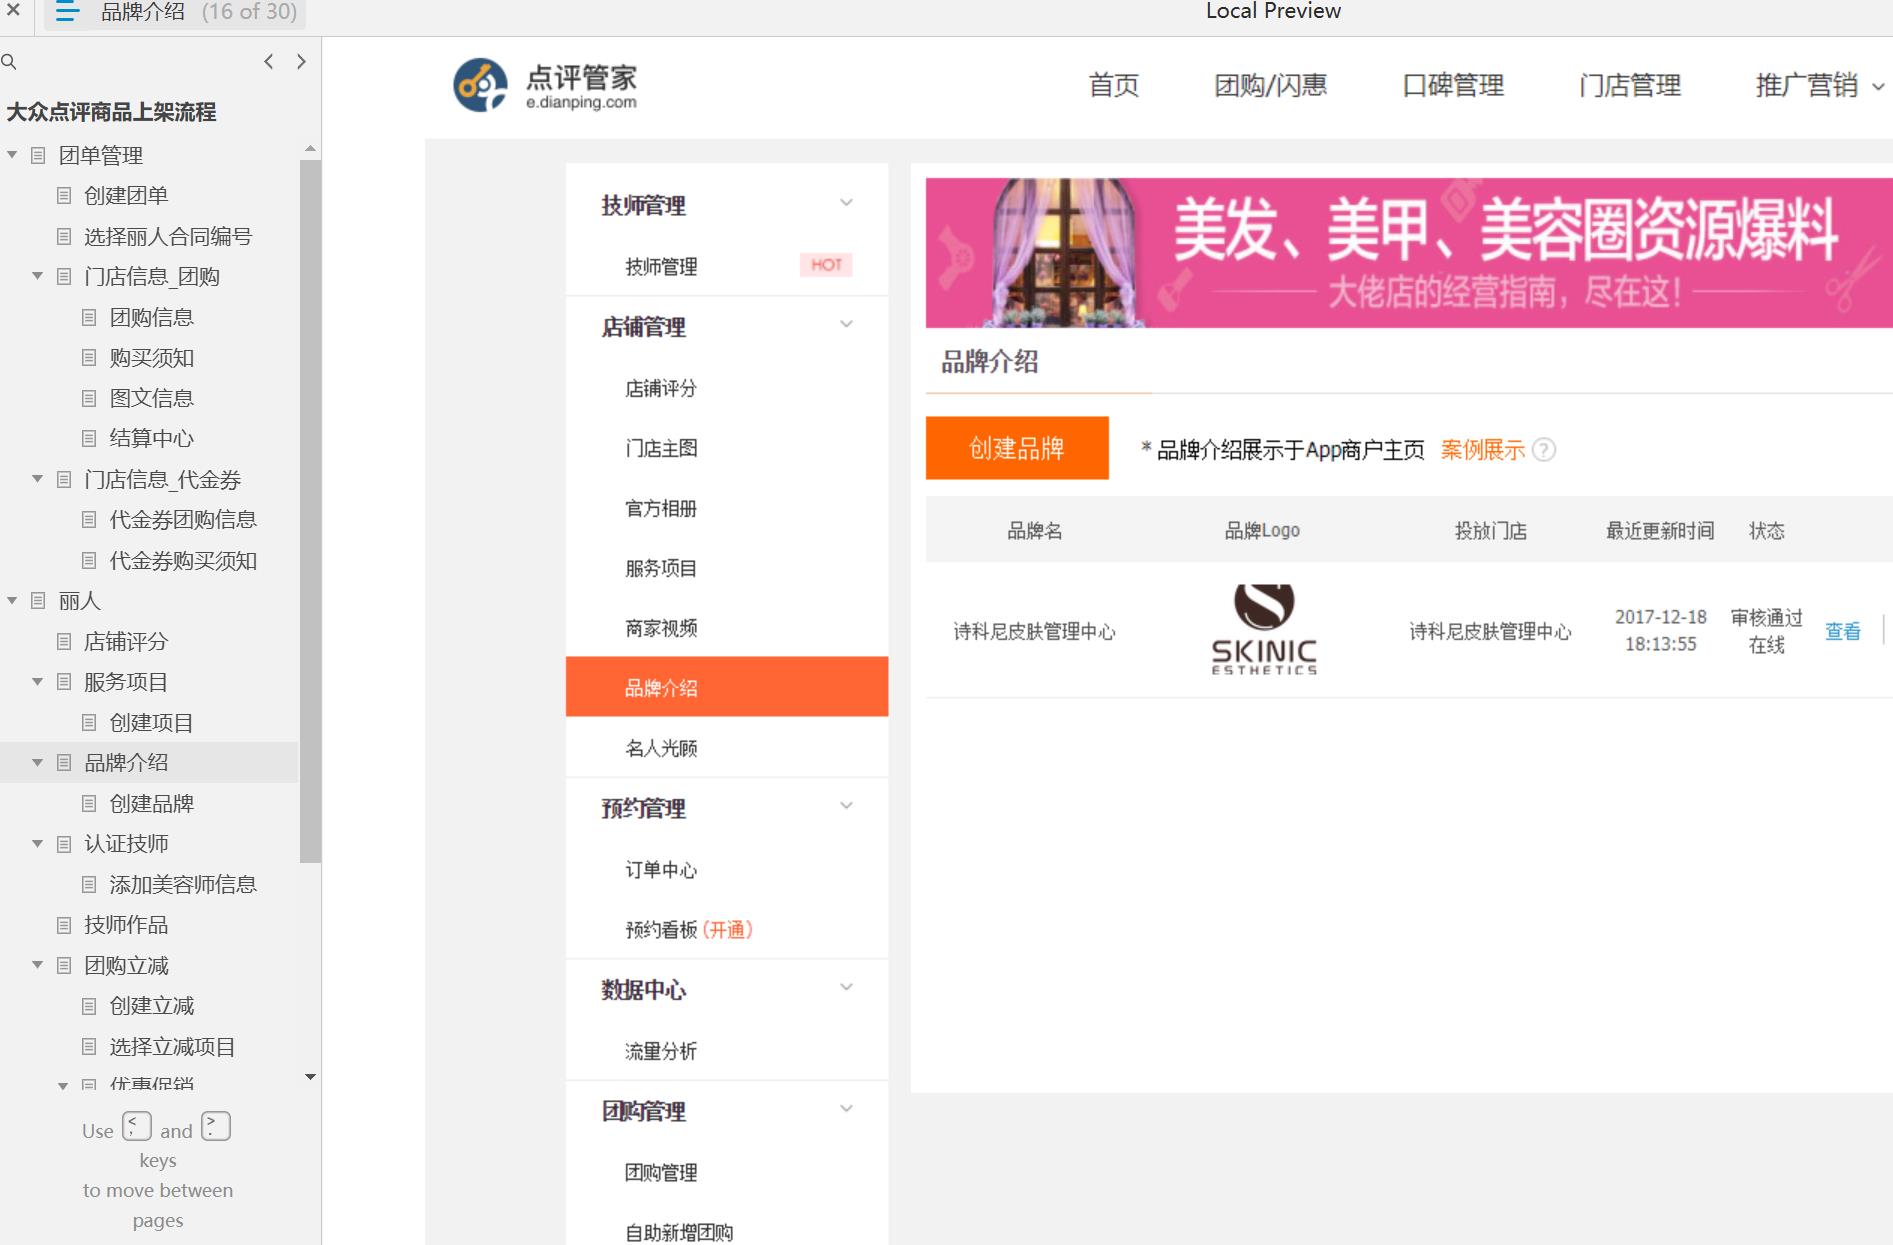Collapse the 认证技师 tree node
The width and height of the screenshot is (1893, 1245).
click(x=37, y=844)
